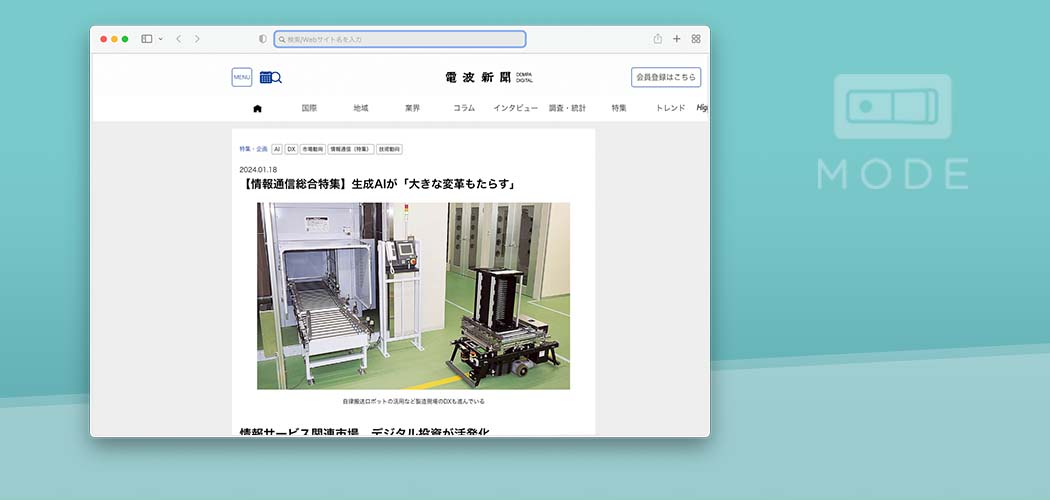This screenshot has width=1050, height=500.
Task: Follow the 特集・企画 breadcrumb link
Action: 253,149
